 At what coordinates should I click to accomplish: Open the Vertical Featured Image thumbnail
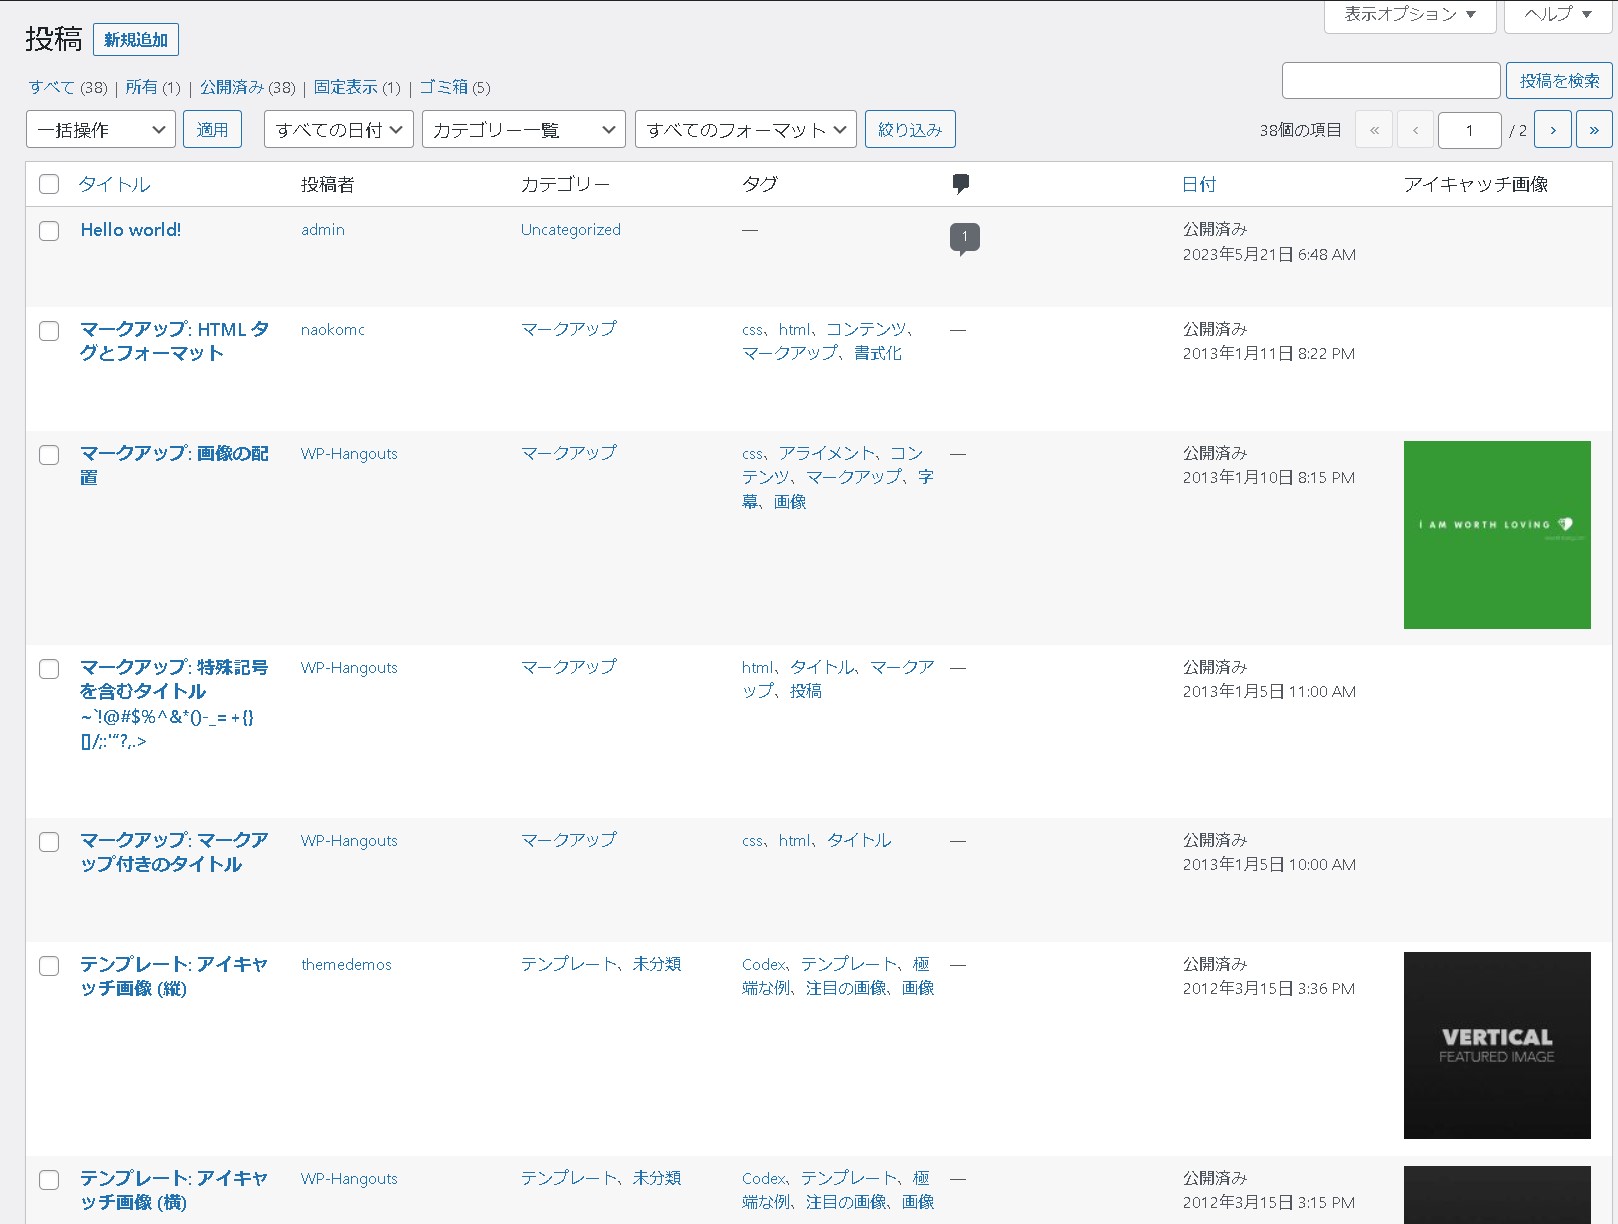point(1496,1045)
